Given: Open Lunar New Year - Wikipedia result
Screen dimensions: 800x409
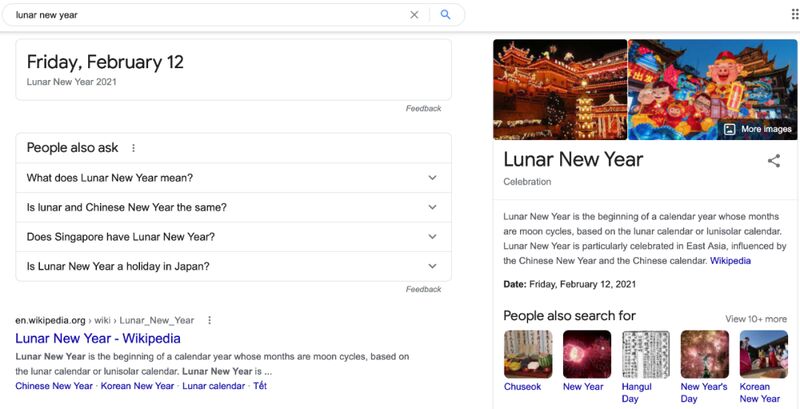Looking at the screenshot, I should coord(97,338).
